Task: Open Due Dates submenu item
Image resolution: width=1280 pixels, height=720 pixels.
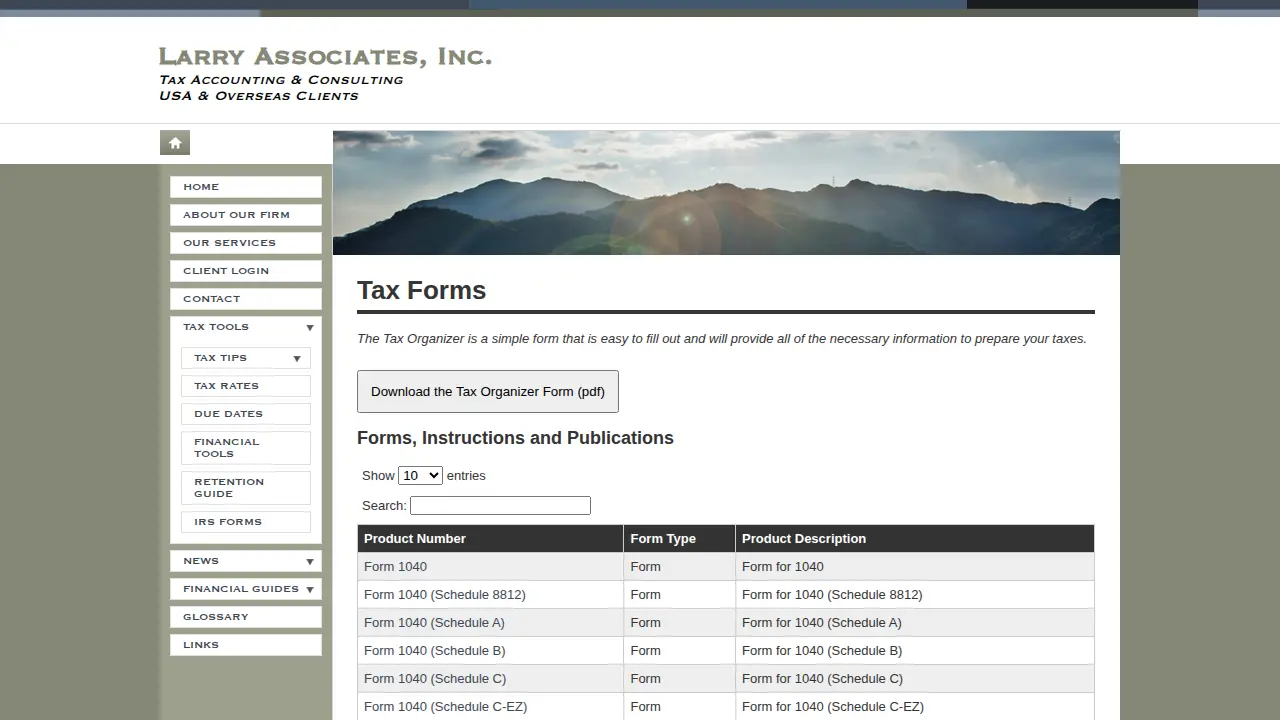Action: 246,414
